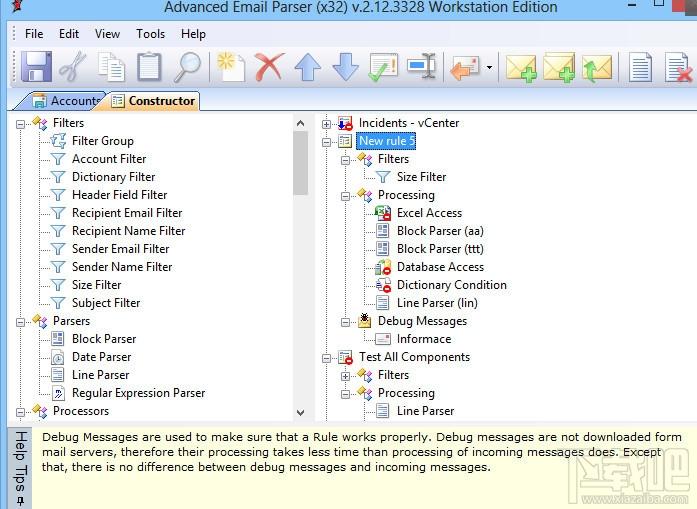Select Block Parser (ttt) entry
Image resolution: width=697 pixels, height=509 pixels.
[x=440, y=249]
